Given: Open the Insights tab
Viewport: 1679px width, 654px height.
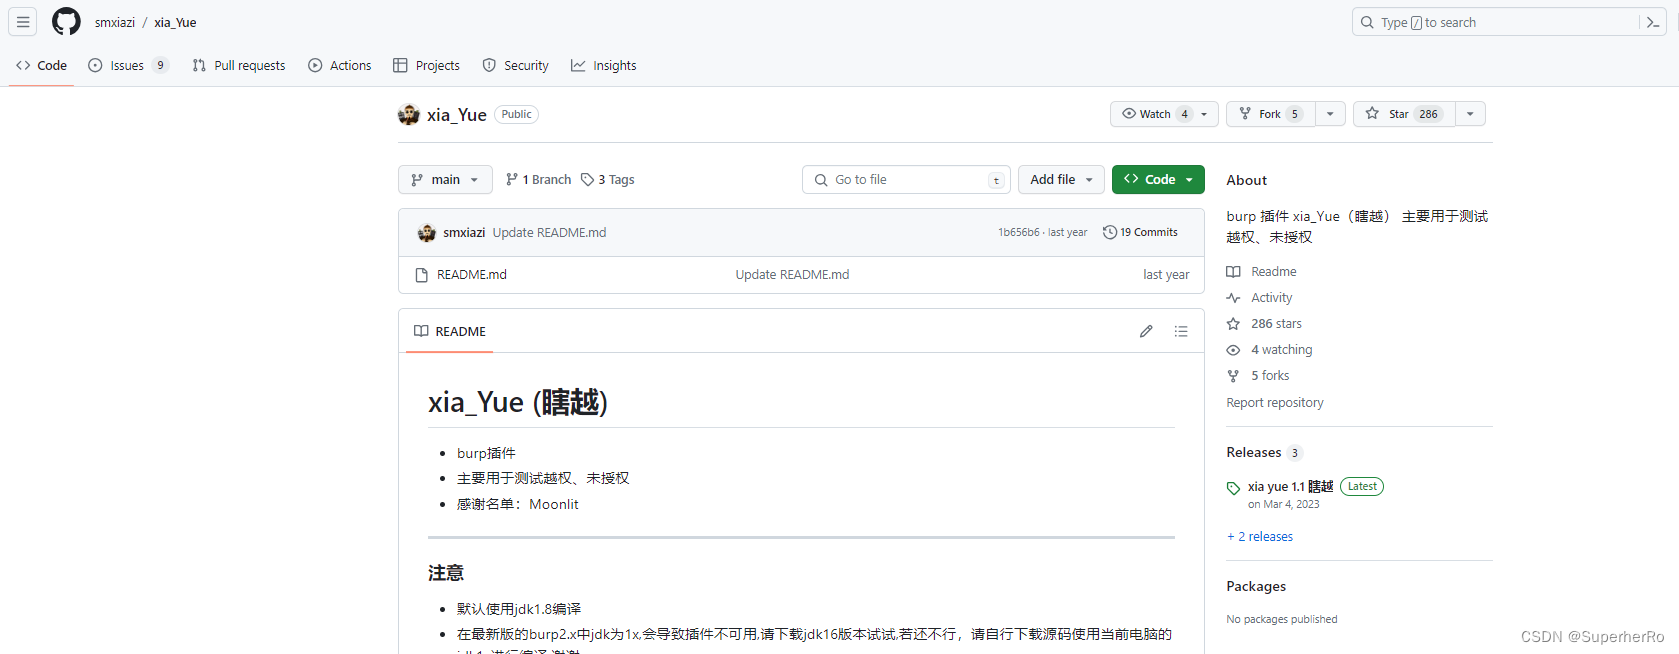Looking at the screenshot, I should pos(604,65).
